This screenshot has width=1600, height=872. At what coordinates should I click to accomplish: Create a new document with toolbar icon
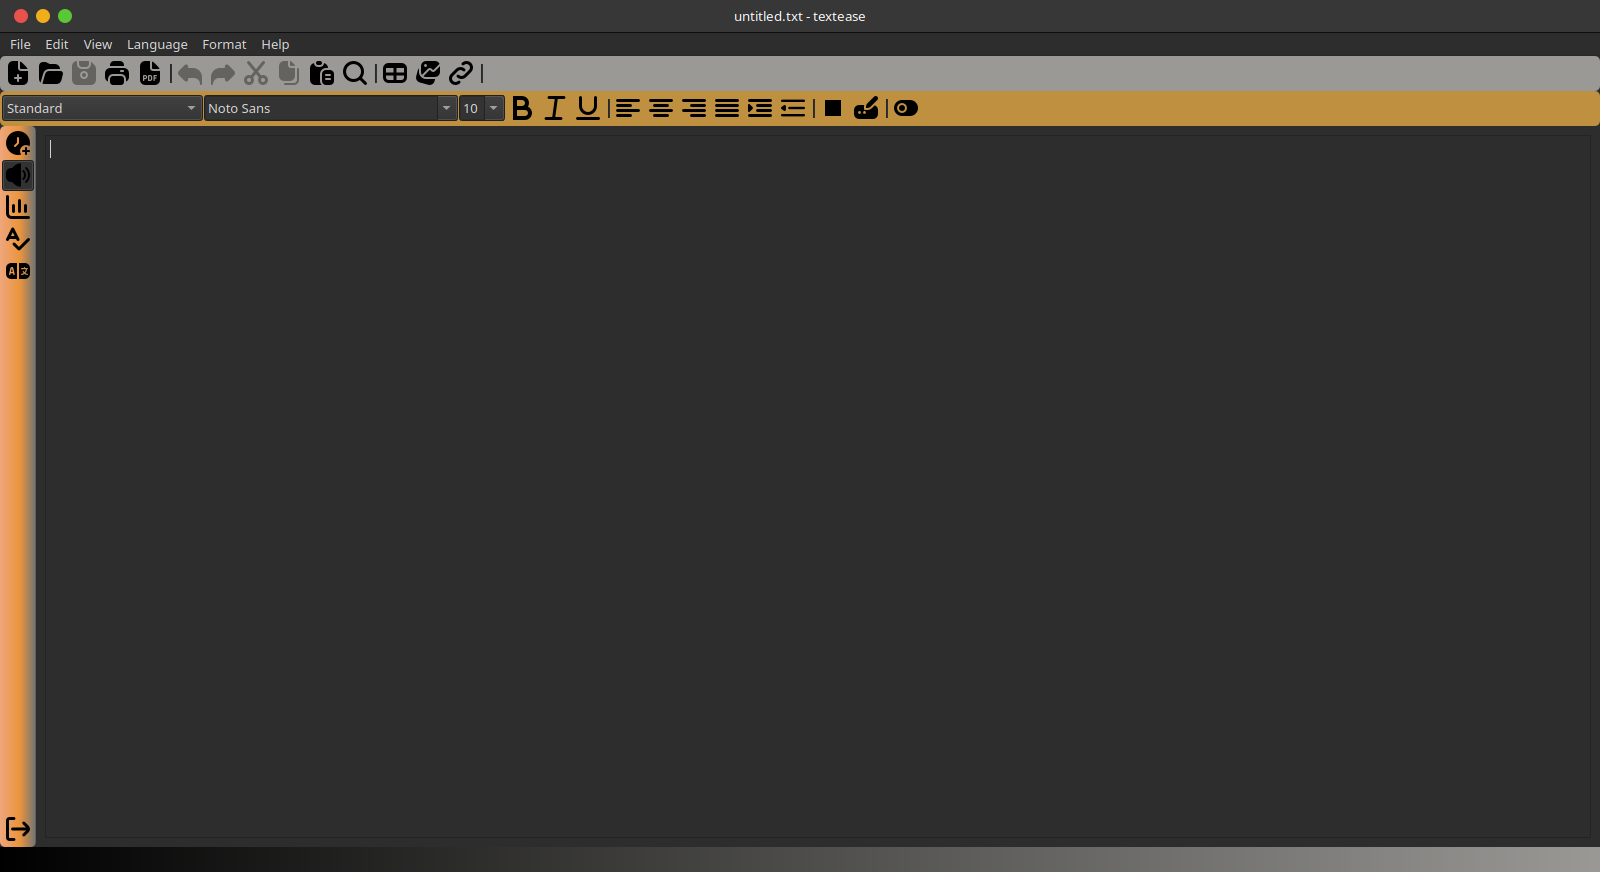[x=18, y=73]
